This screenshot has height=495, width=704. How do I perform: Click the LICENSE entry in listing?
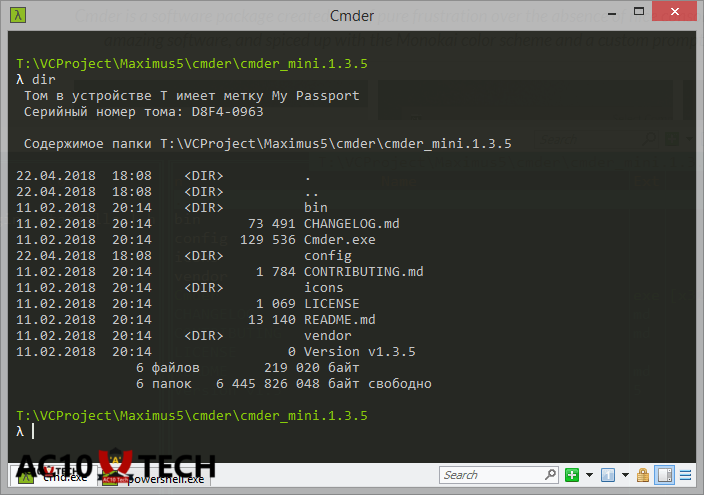[x=332, y=304]
